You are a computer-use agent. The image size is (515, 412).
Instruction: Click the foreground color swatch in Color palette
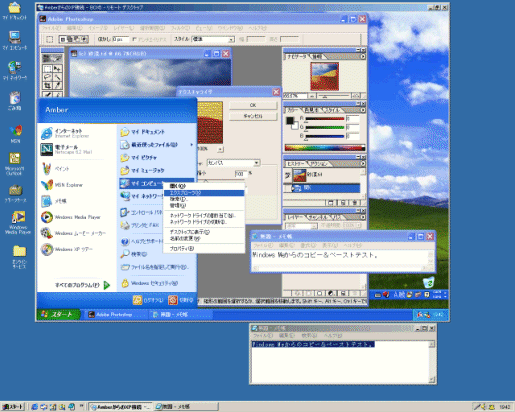point(290,120)
